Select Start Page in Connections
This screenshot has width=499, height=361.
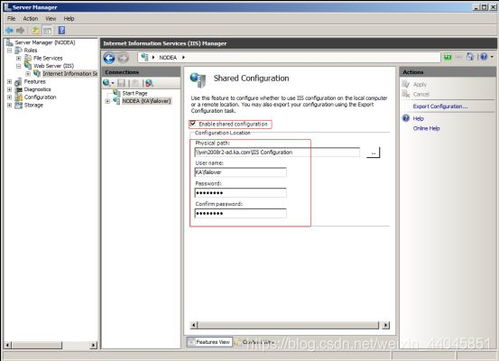[135, 93]
